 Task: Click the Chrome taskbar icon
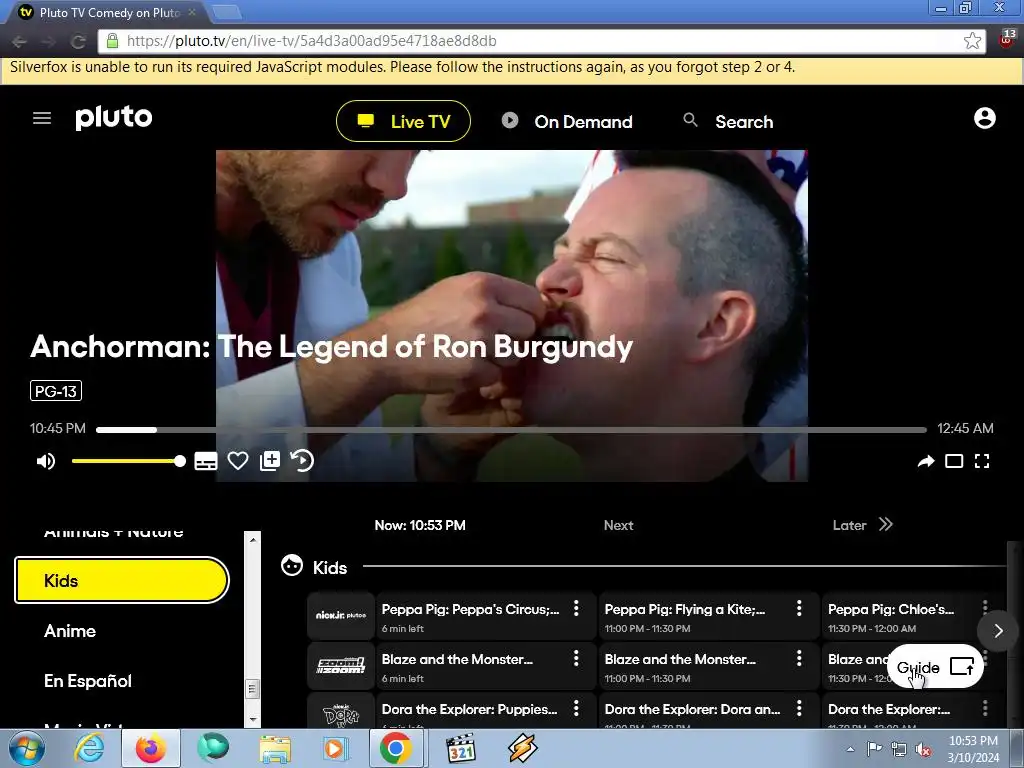point(396,748)
